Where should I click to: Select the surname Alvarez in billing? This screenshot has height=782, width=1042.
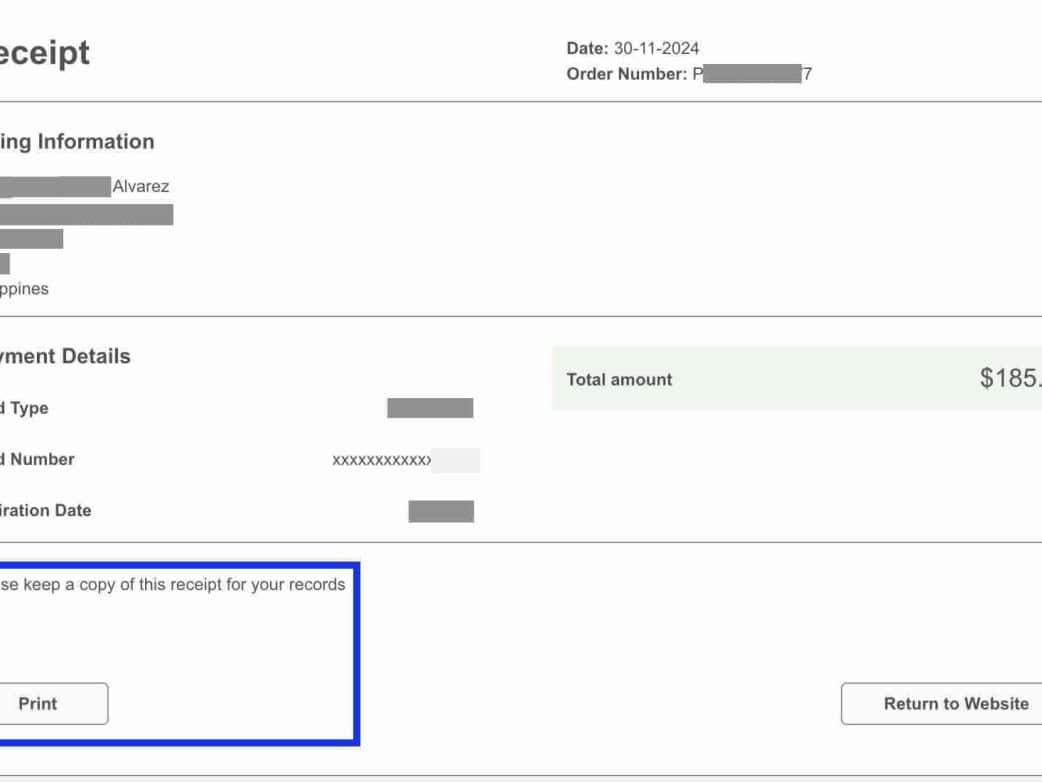(141, 186)
